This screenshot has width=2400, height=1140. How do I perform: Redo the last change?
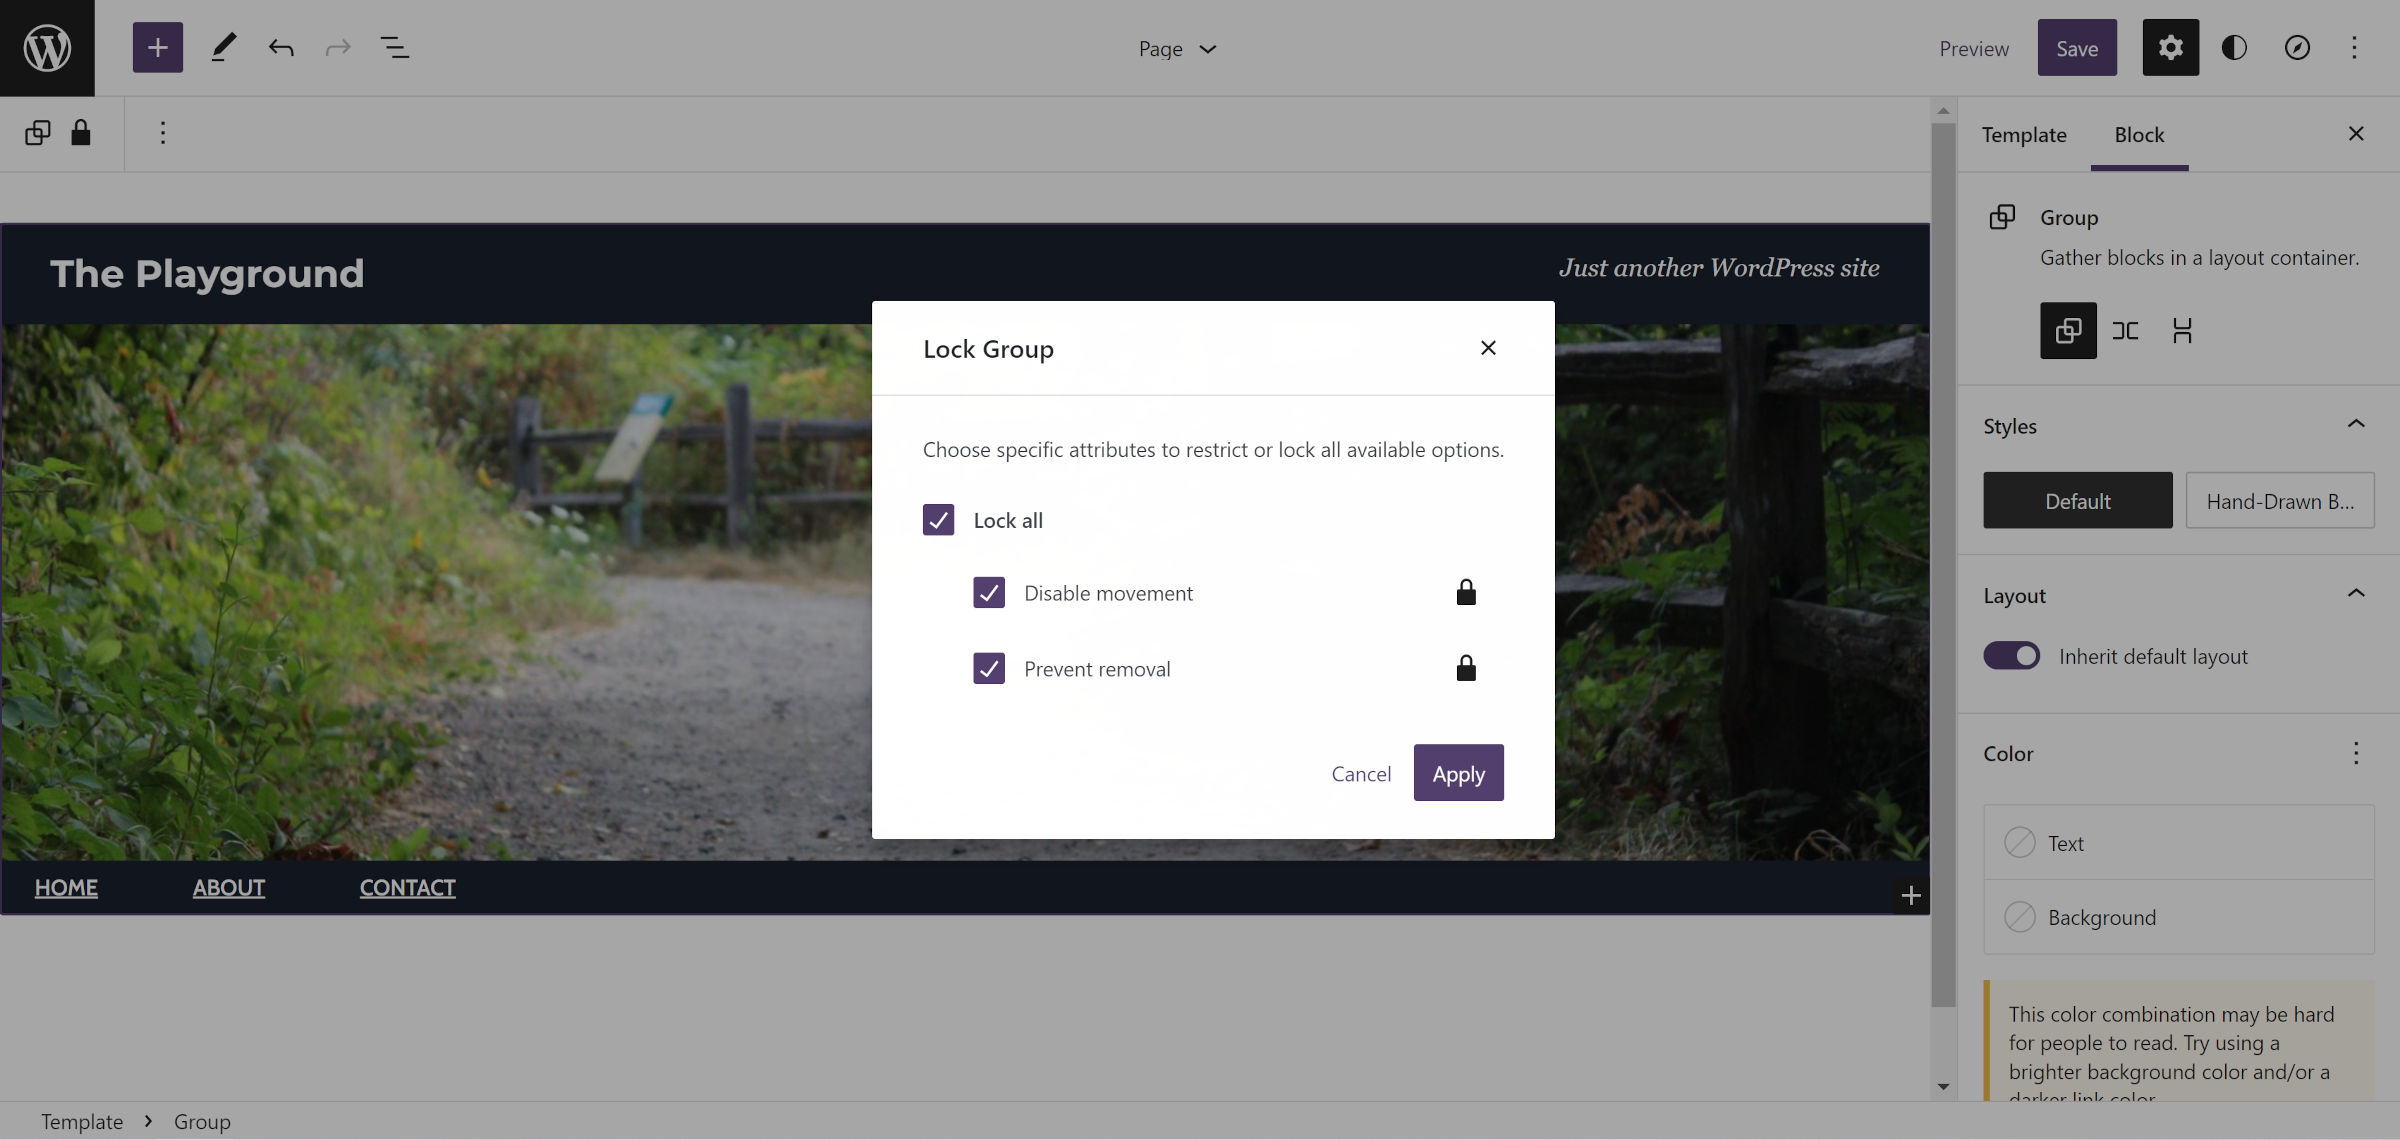click(x=337, y=47)
